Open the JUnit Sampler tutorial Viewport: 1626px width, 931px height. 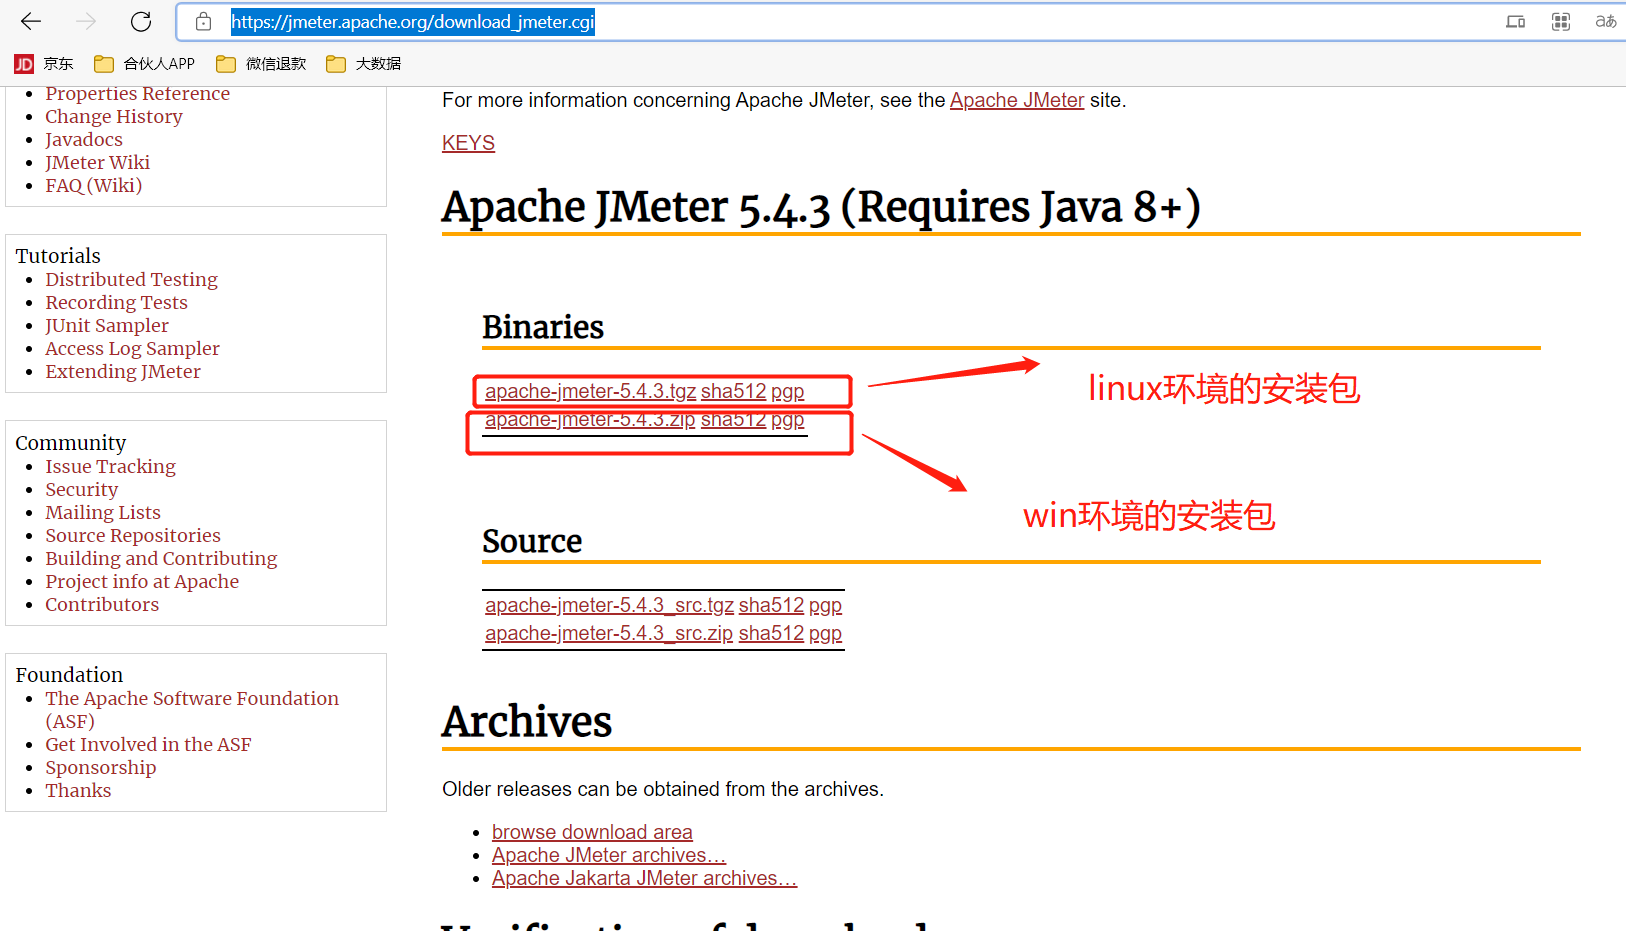[x=107, y=325]
